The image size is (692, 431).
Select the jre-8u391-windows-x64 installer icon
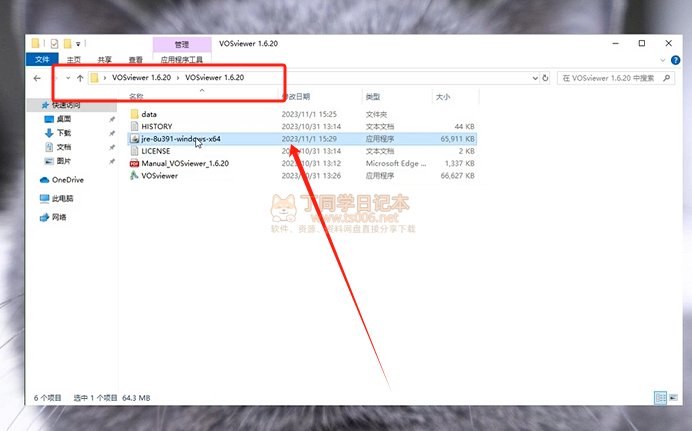pyautogui.click(x=135, y=139)
